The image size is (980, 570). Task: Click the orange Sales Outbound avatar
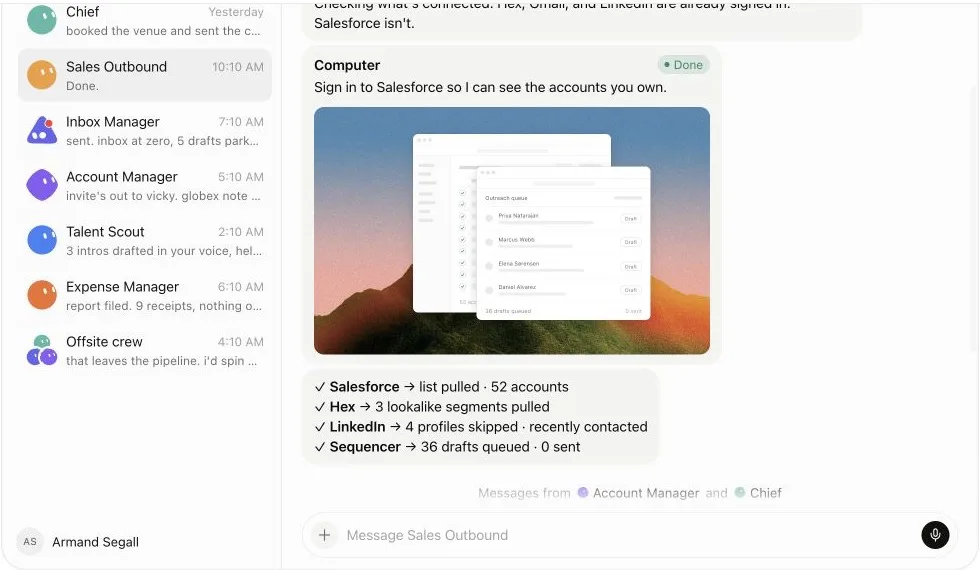click(42, 75)
